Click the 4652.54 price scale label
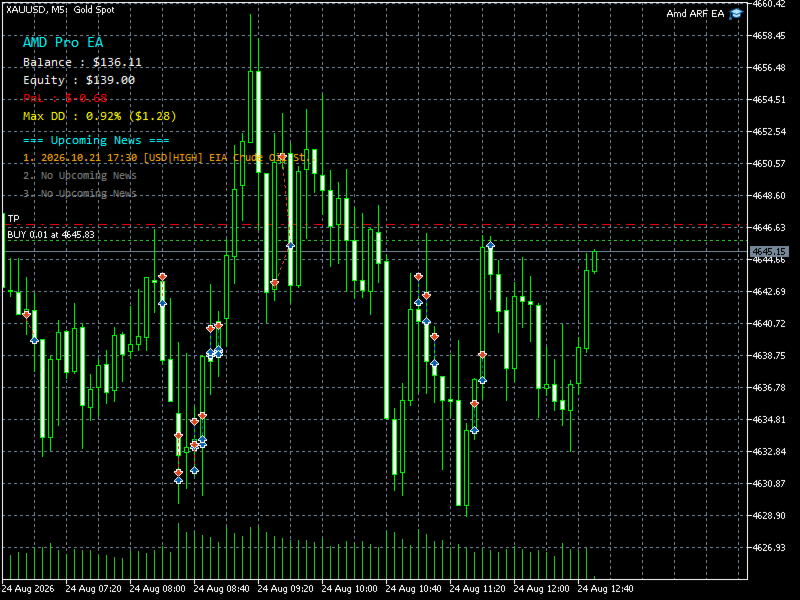The image size is (800, 600). 769,132
